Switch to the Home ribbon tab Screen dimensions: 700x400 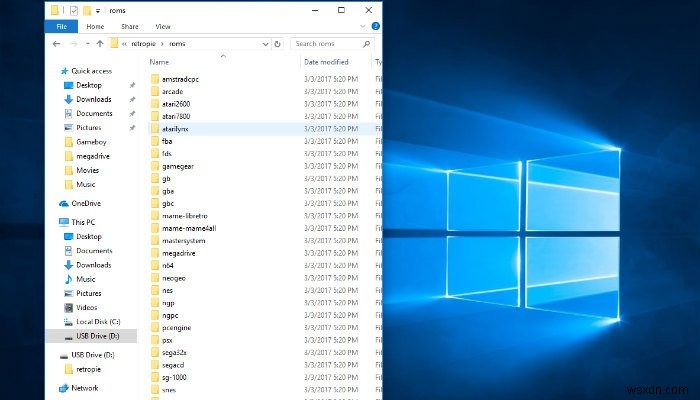point(95,27)
